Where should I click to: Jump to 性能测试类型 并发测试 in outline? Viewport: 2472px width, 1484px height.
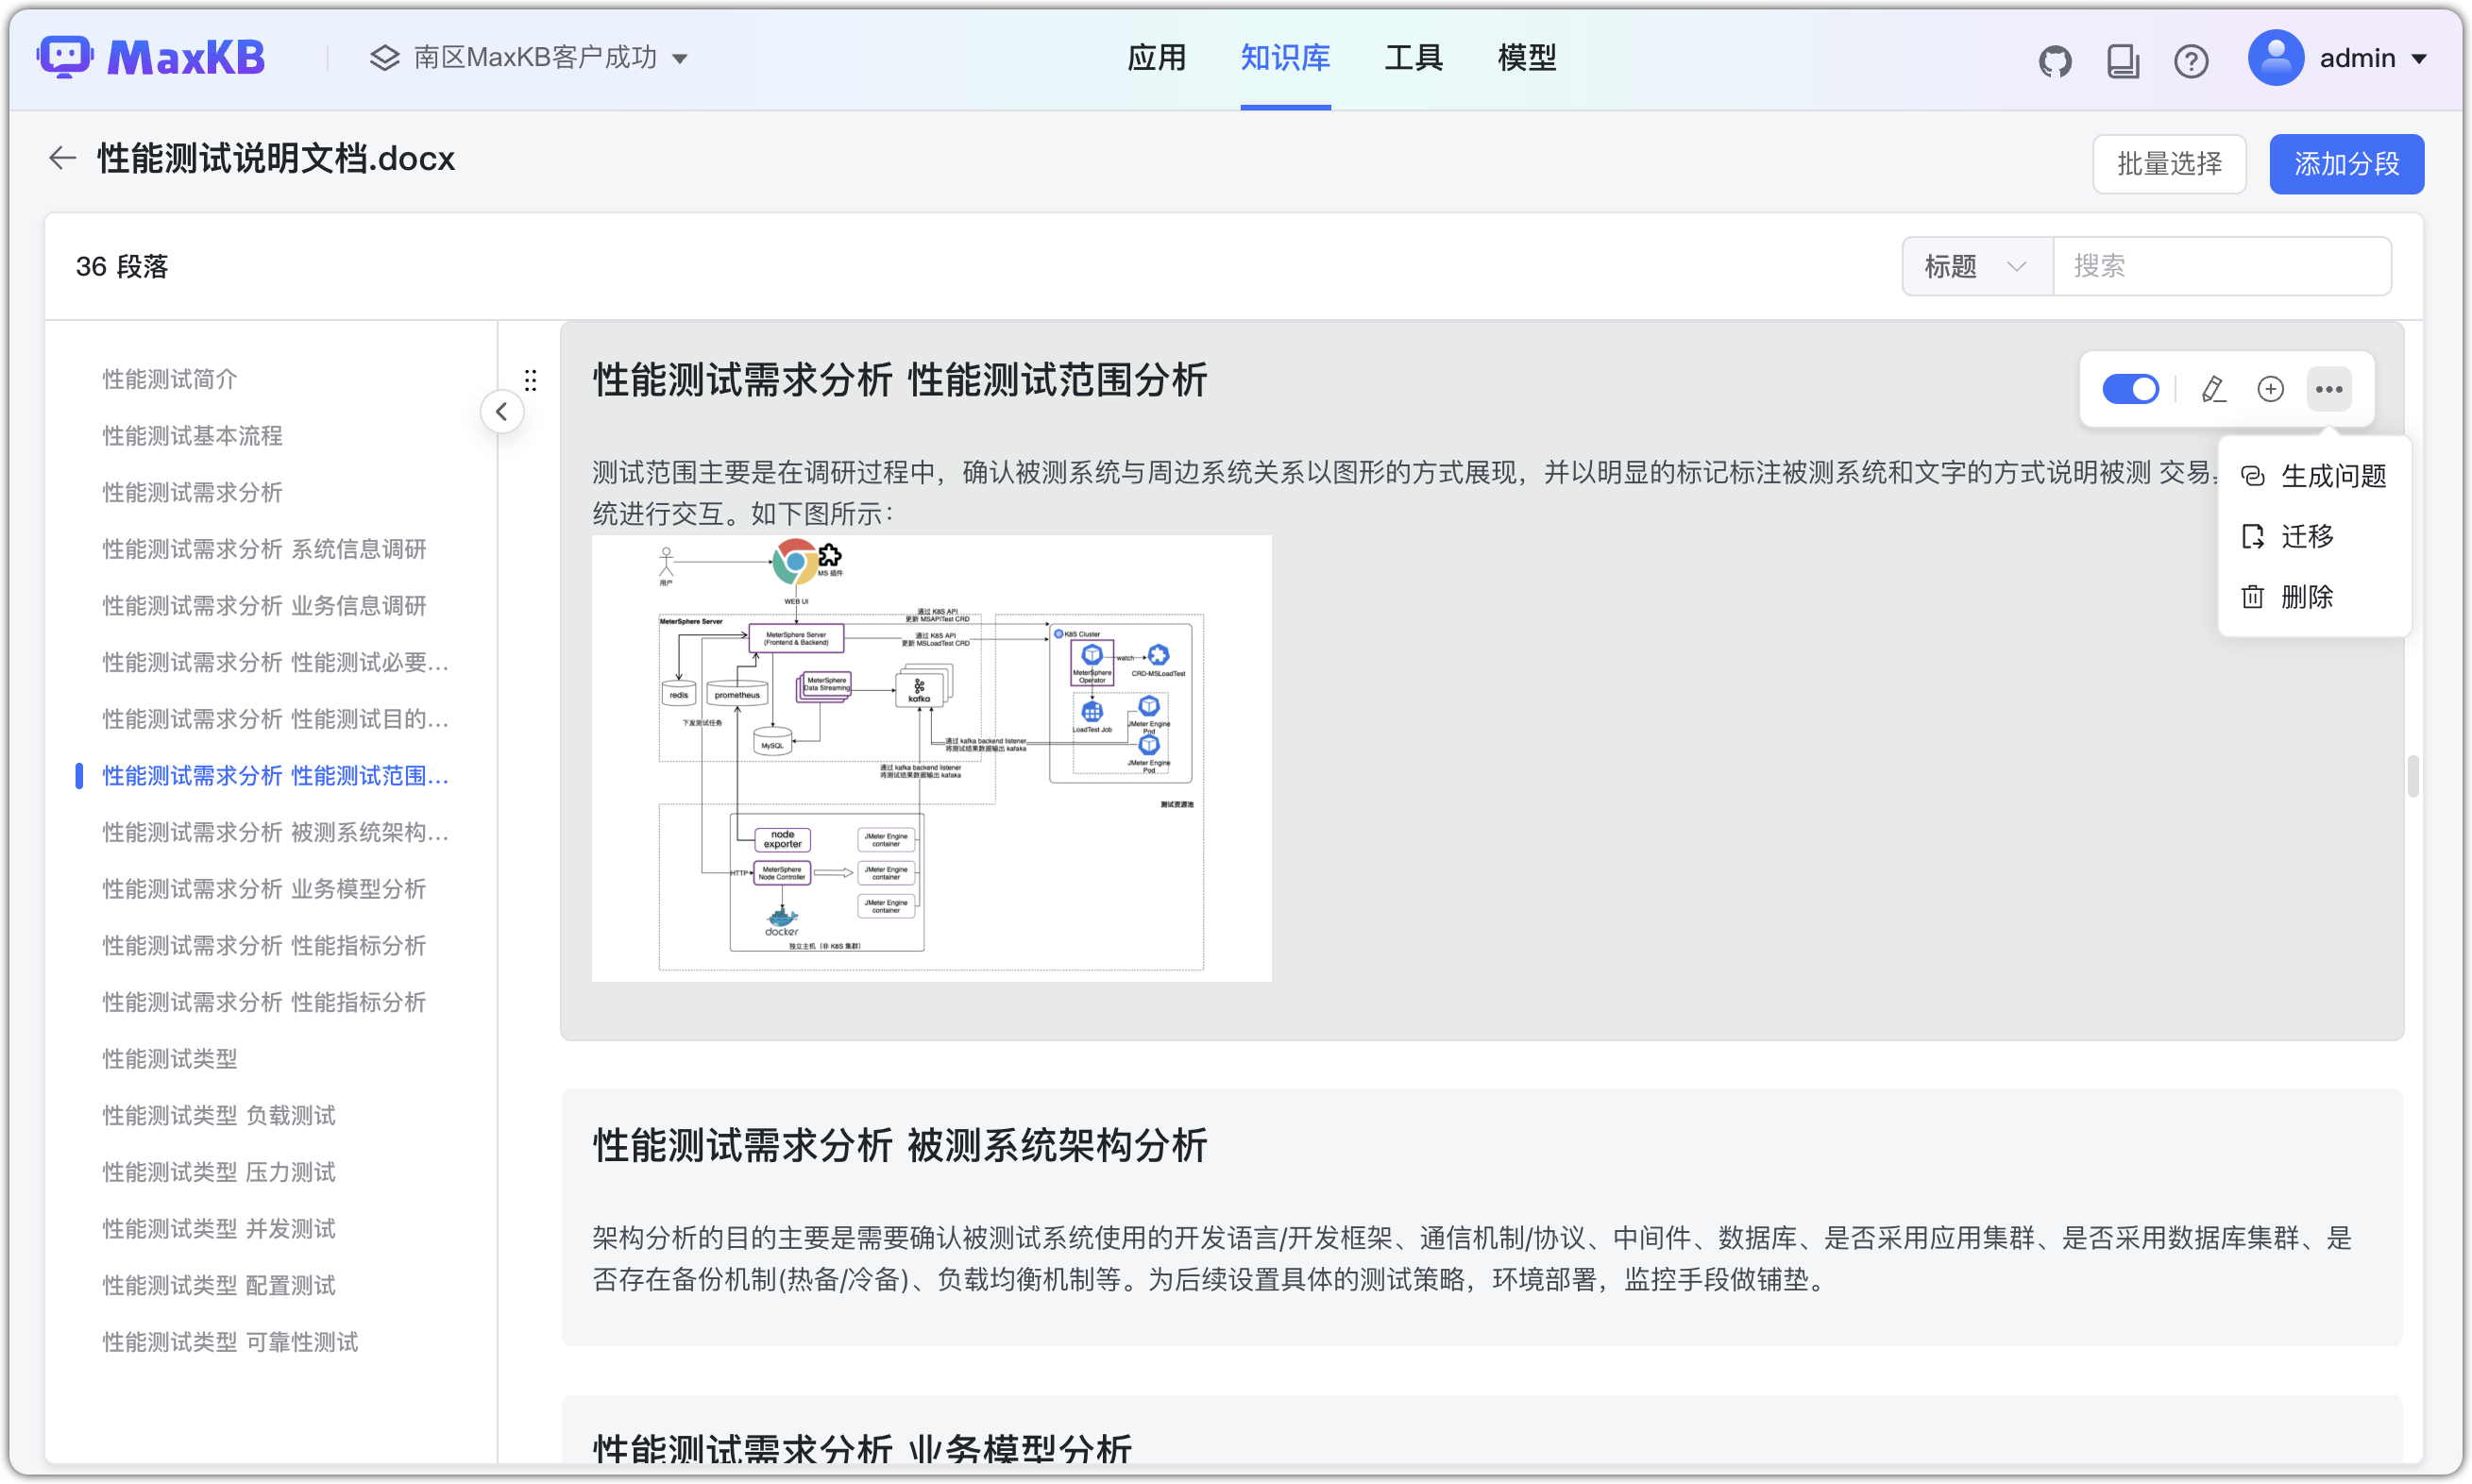coord(219,1229)
